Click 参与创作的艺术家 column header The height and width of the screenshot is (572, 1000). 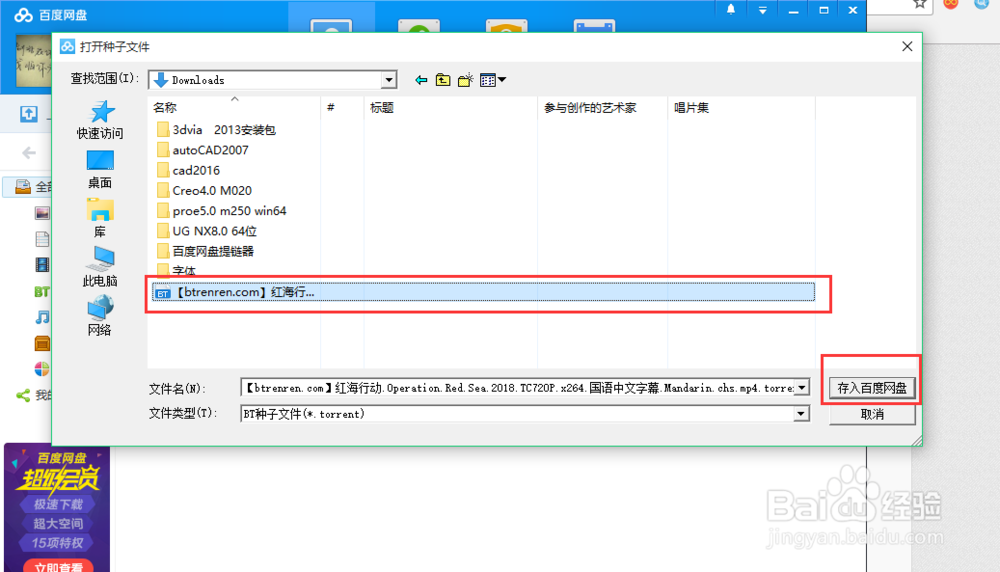[x=603, y=108]
